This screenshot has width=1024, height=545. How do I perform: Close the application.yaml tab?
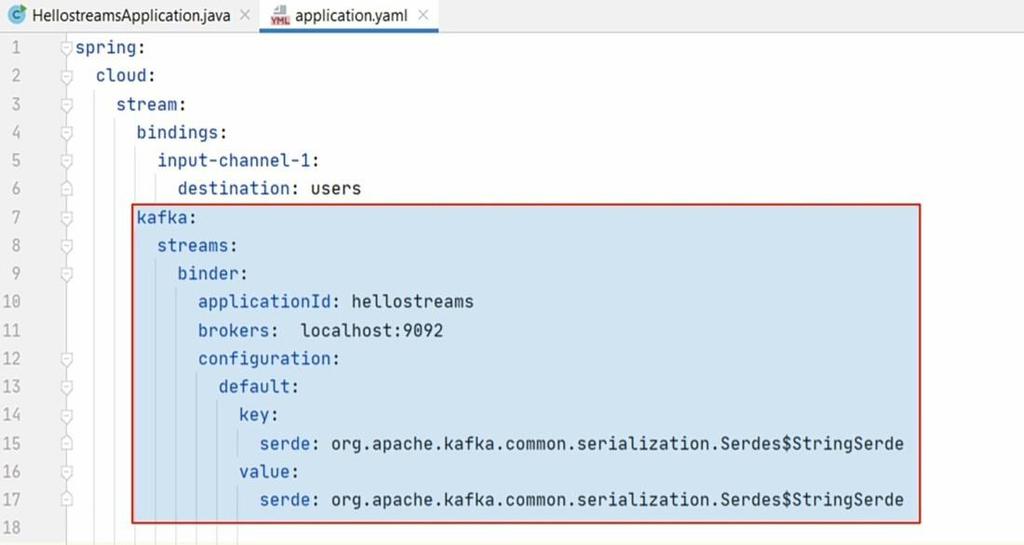coord(423,15)
